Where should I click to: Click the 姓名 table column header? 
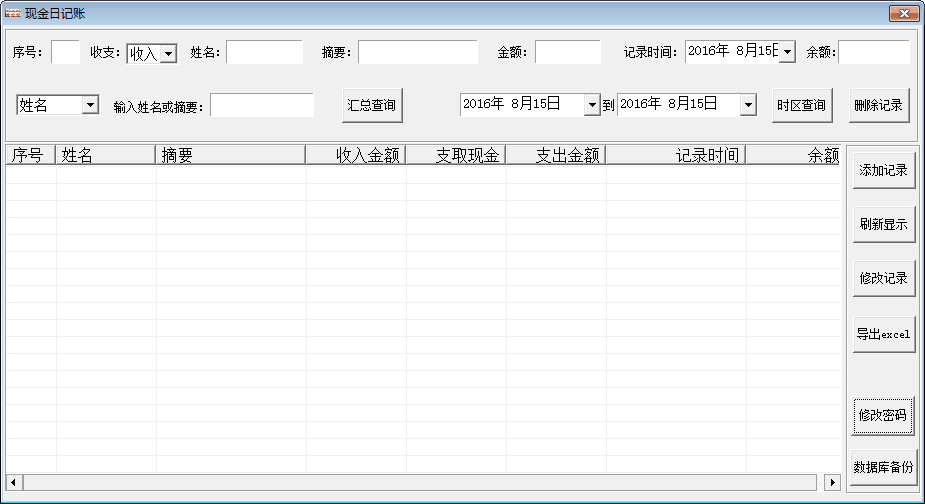(x=106, y=155)
